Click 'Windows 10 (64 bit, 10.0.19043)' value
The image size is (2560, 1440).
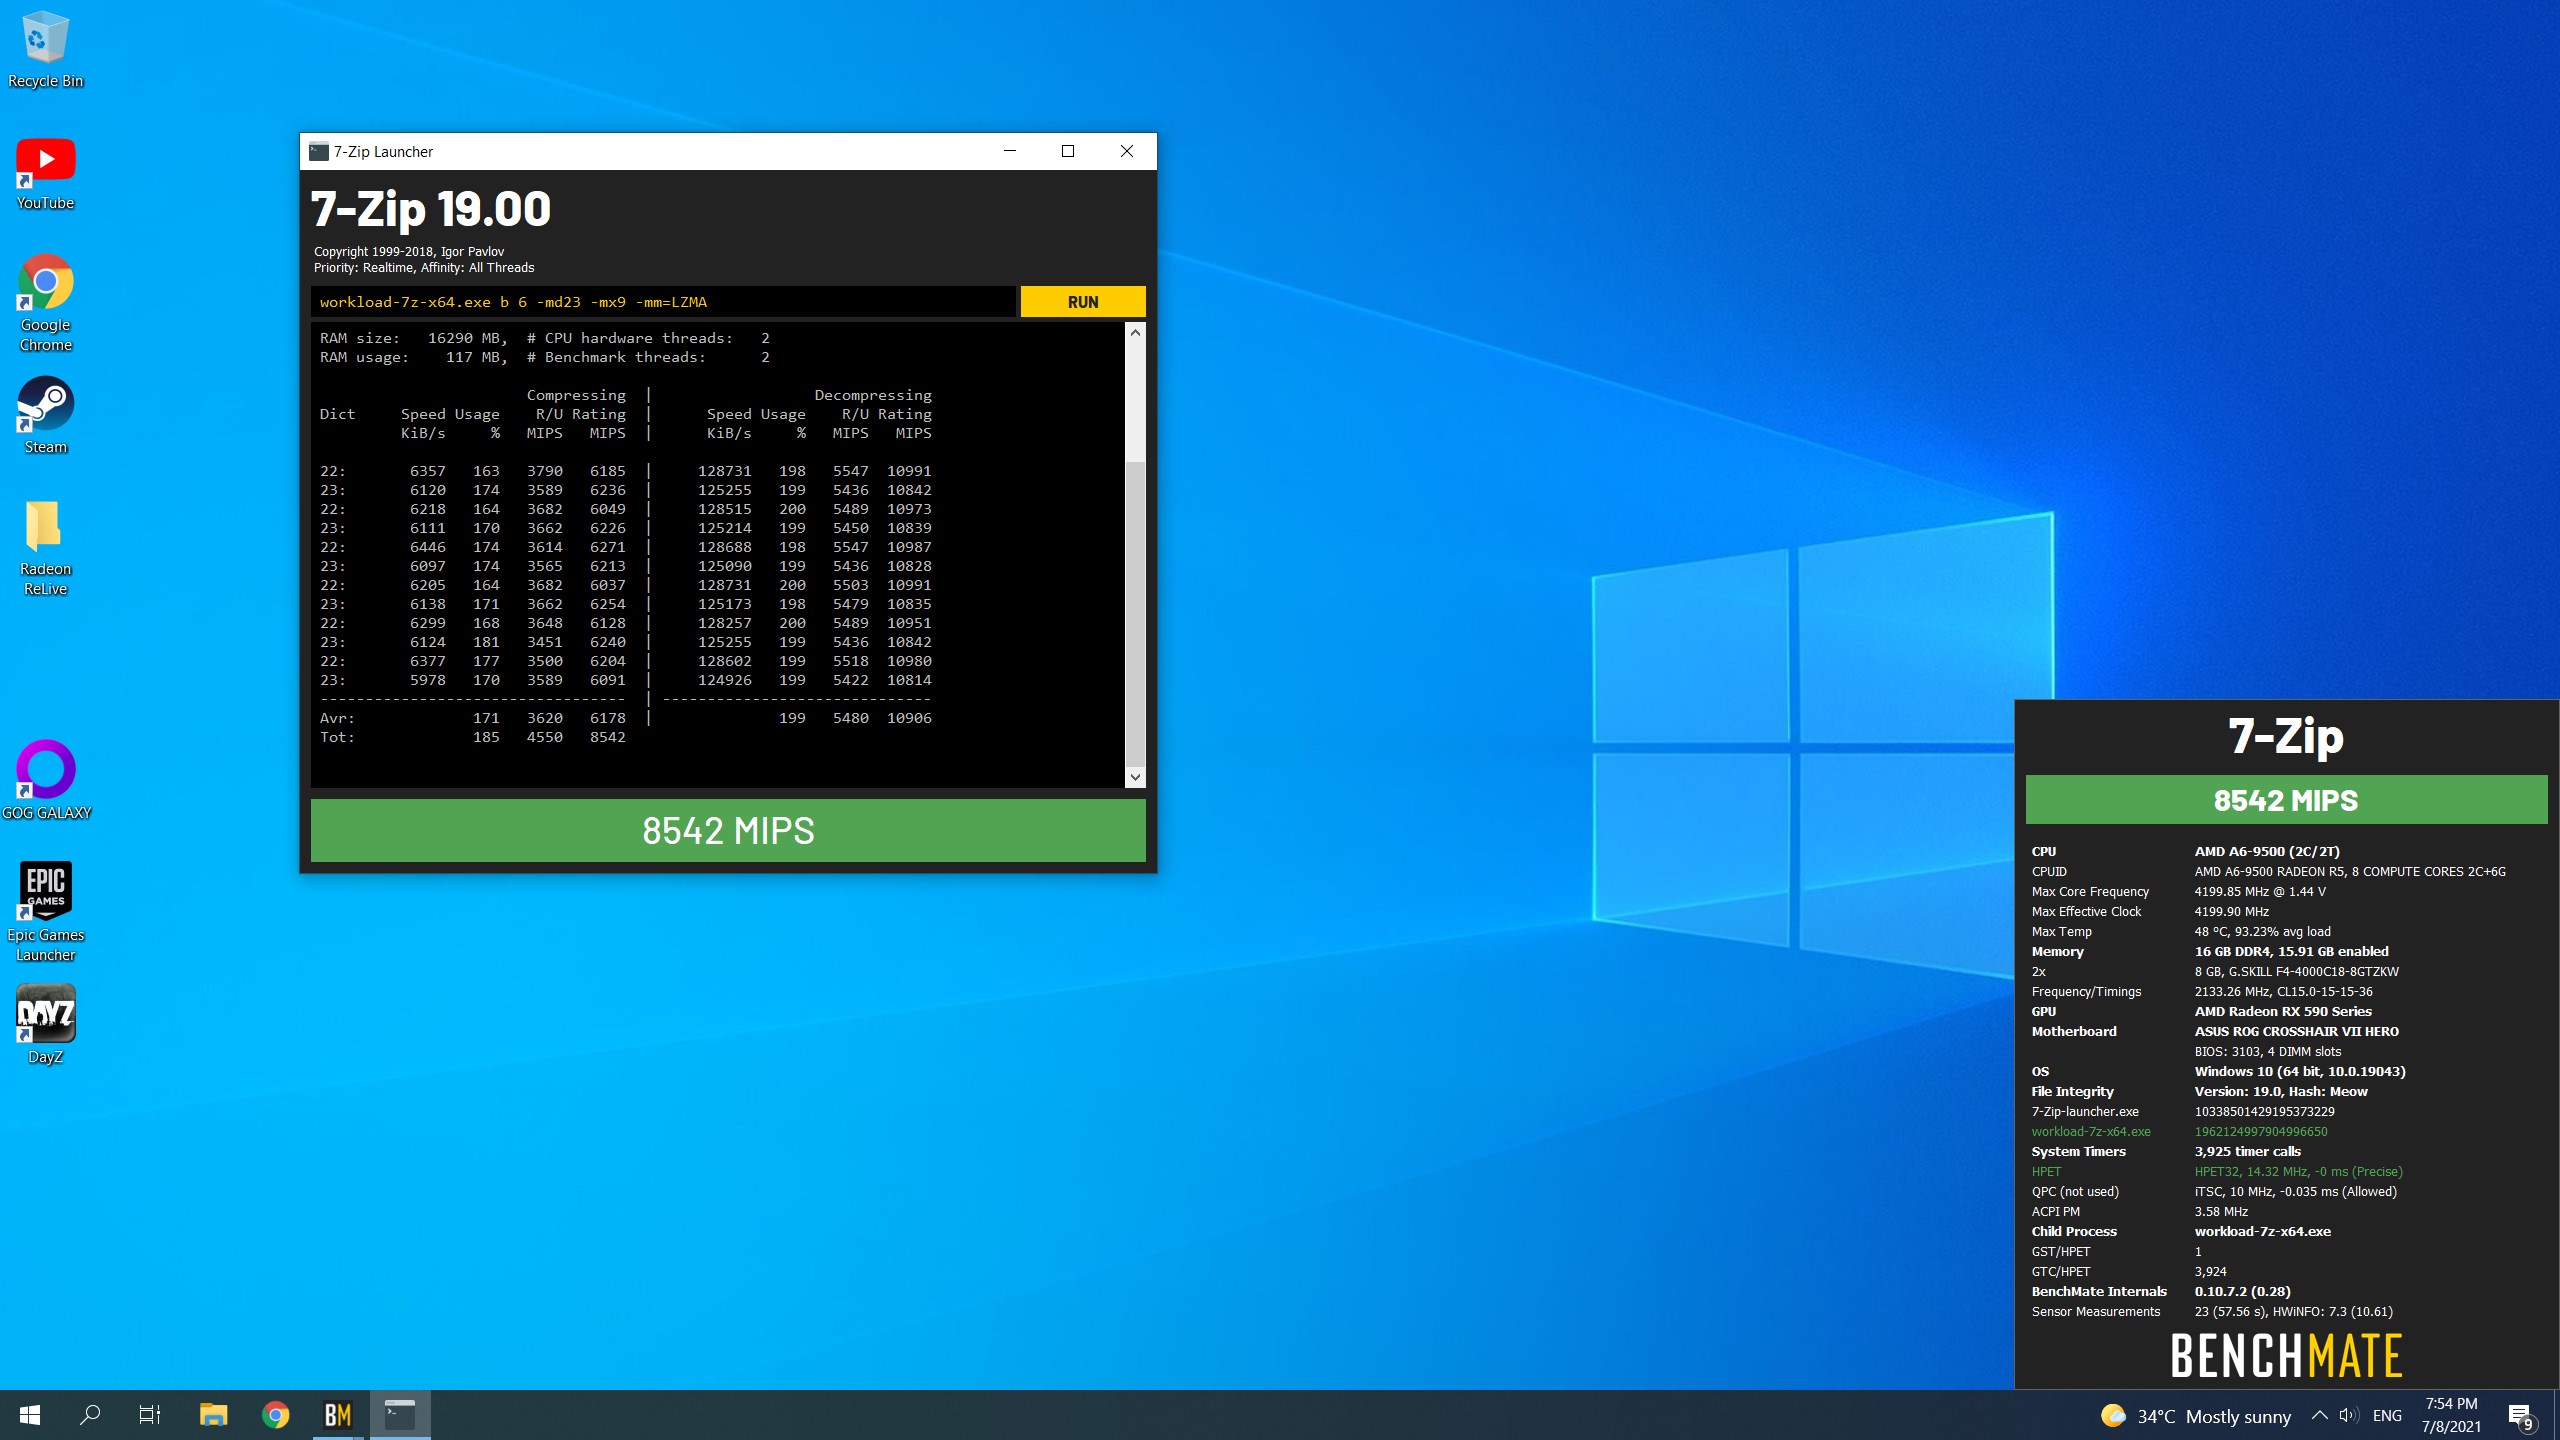[2300, 1072]
